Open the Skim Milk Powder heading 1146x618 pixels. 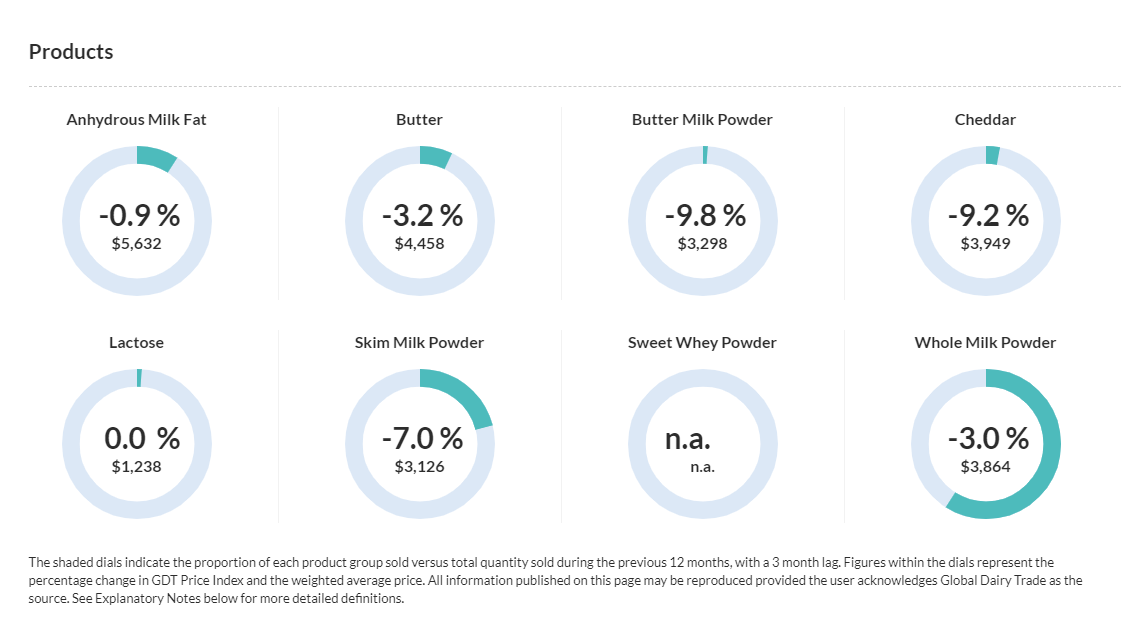419,343
